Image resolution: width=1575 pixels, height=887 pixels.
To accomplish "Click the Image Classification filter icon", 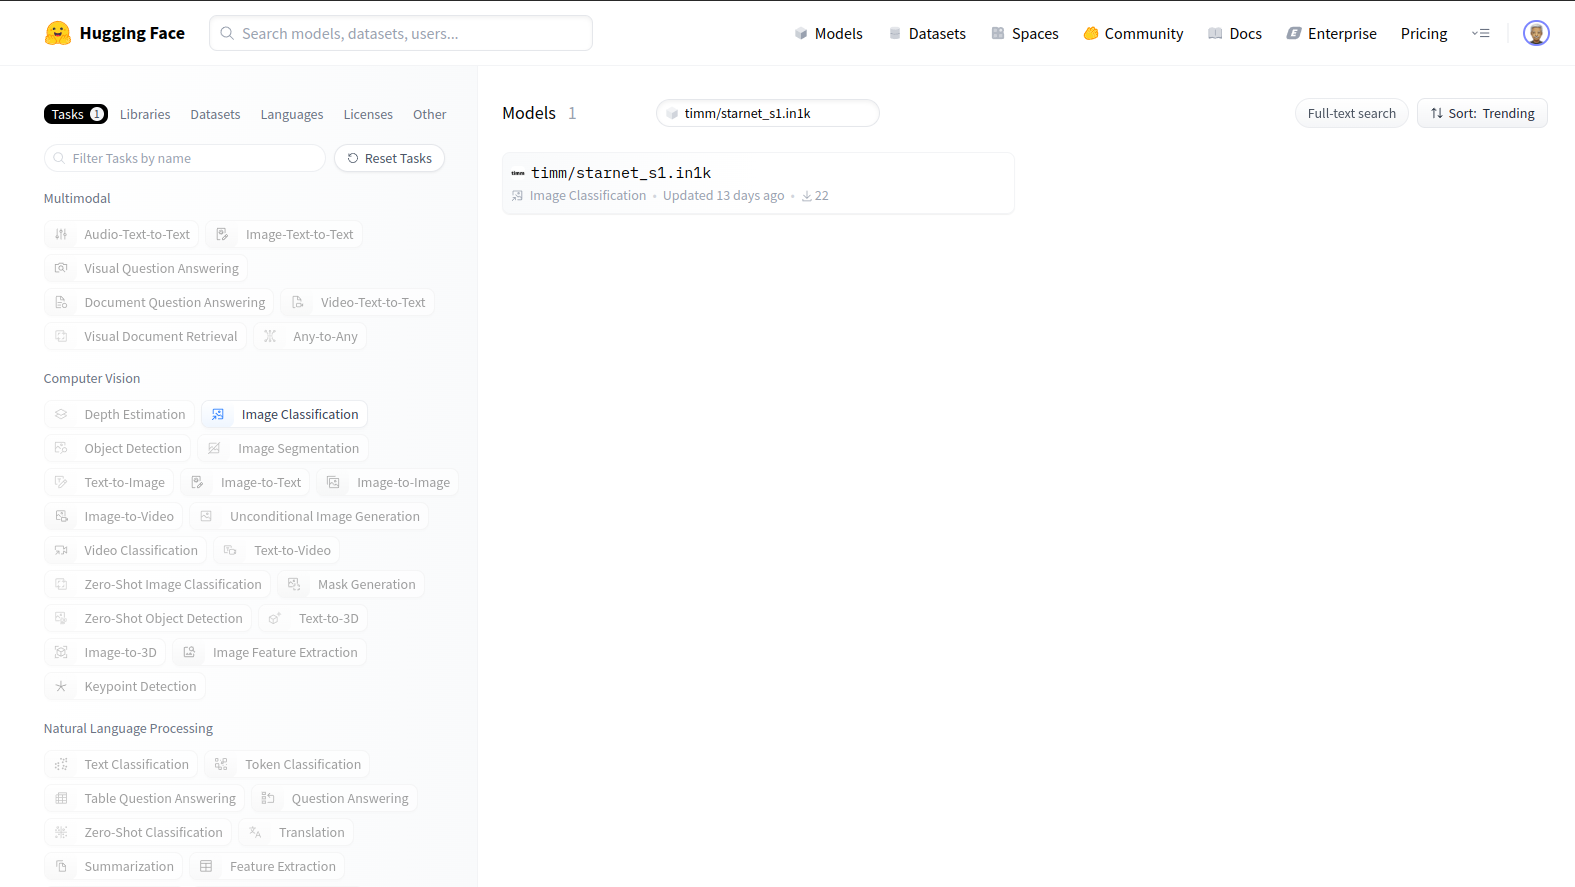I will pos(218,414).
